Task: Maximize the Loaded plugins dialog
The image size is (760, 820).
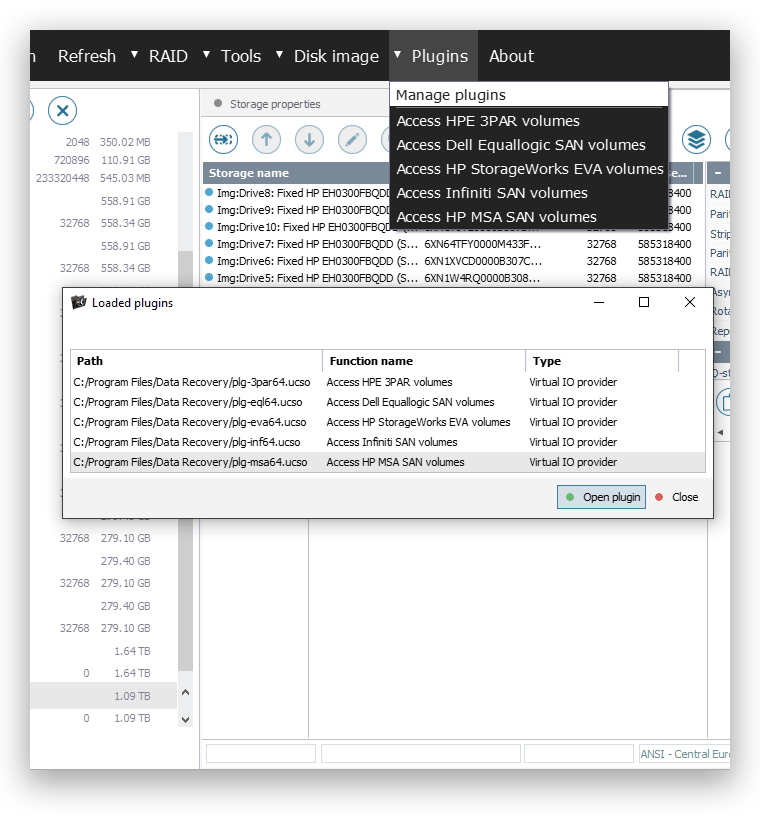Action: pos(644,302)
